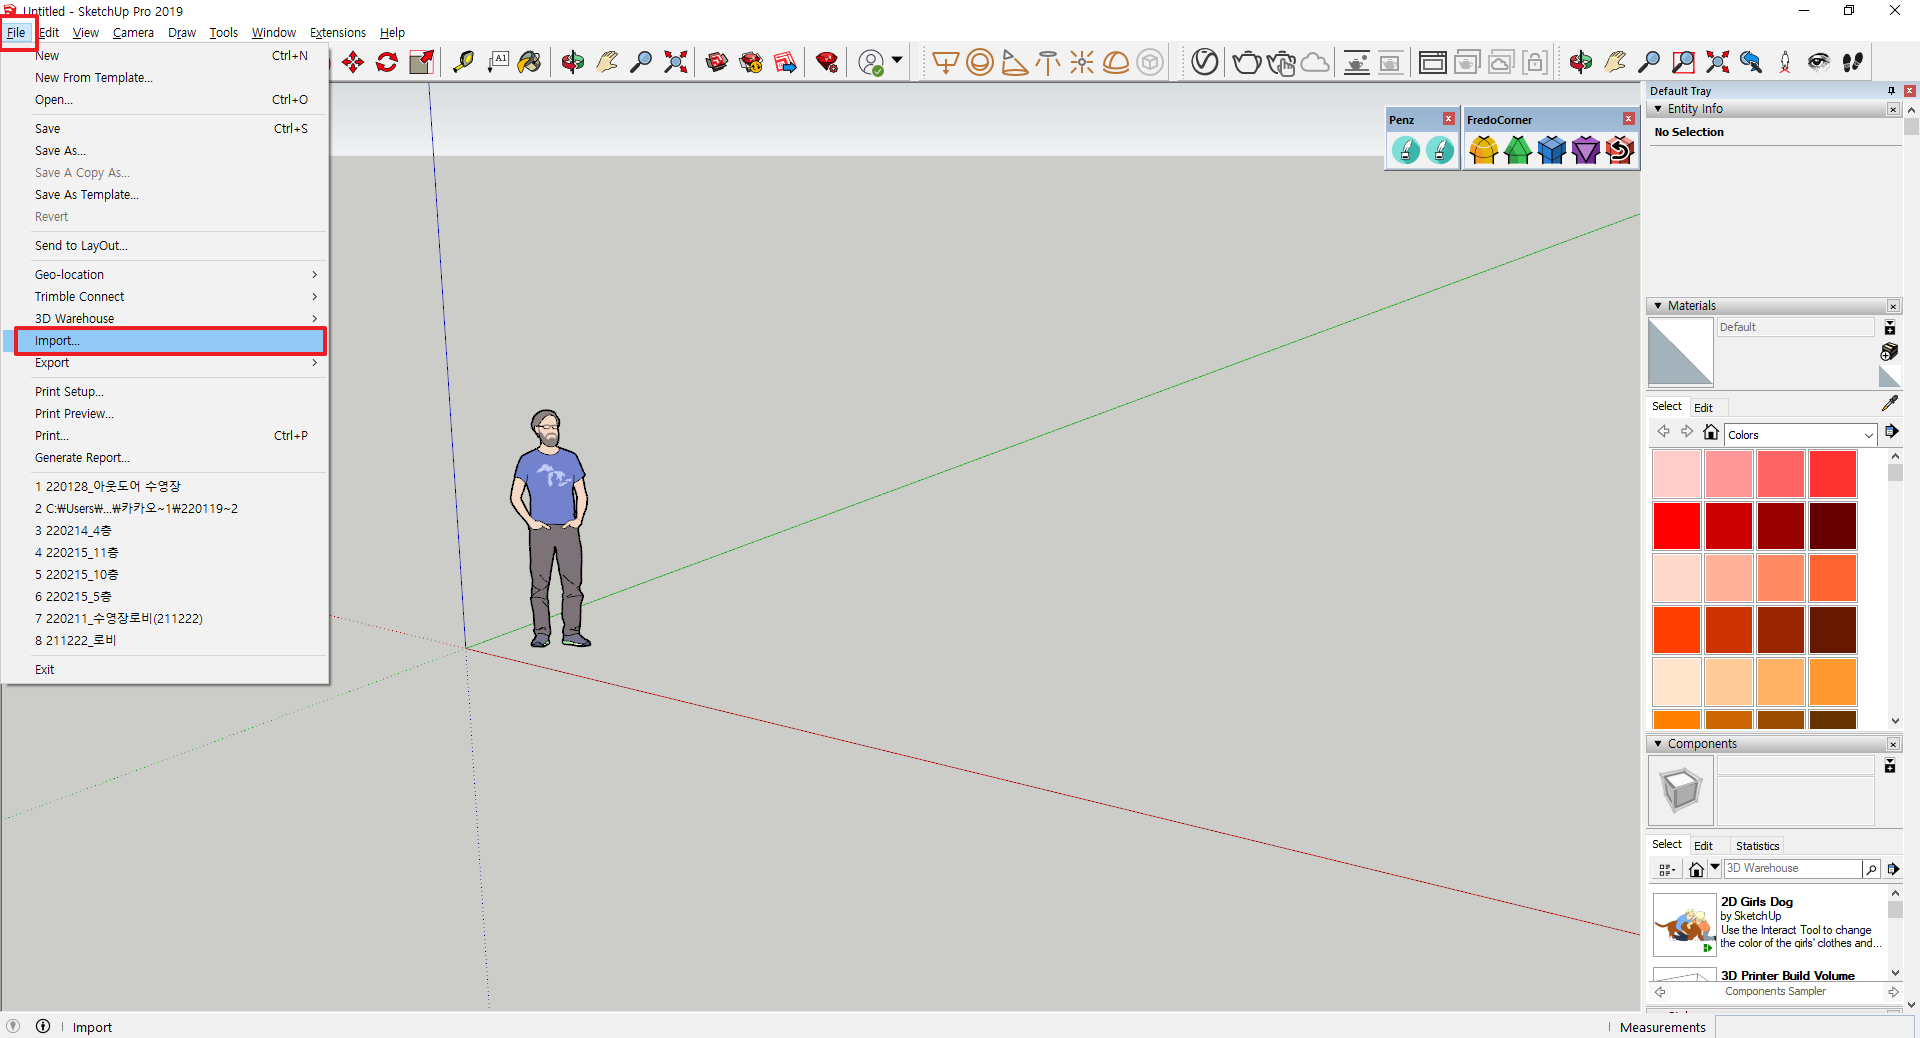Open the 3D Warehouse toolbar icon
Viewport: 1920px width, 1038px height.
(x=717, y=63)
